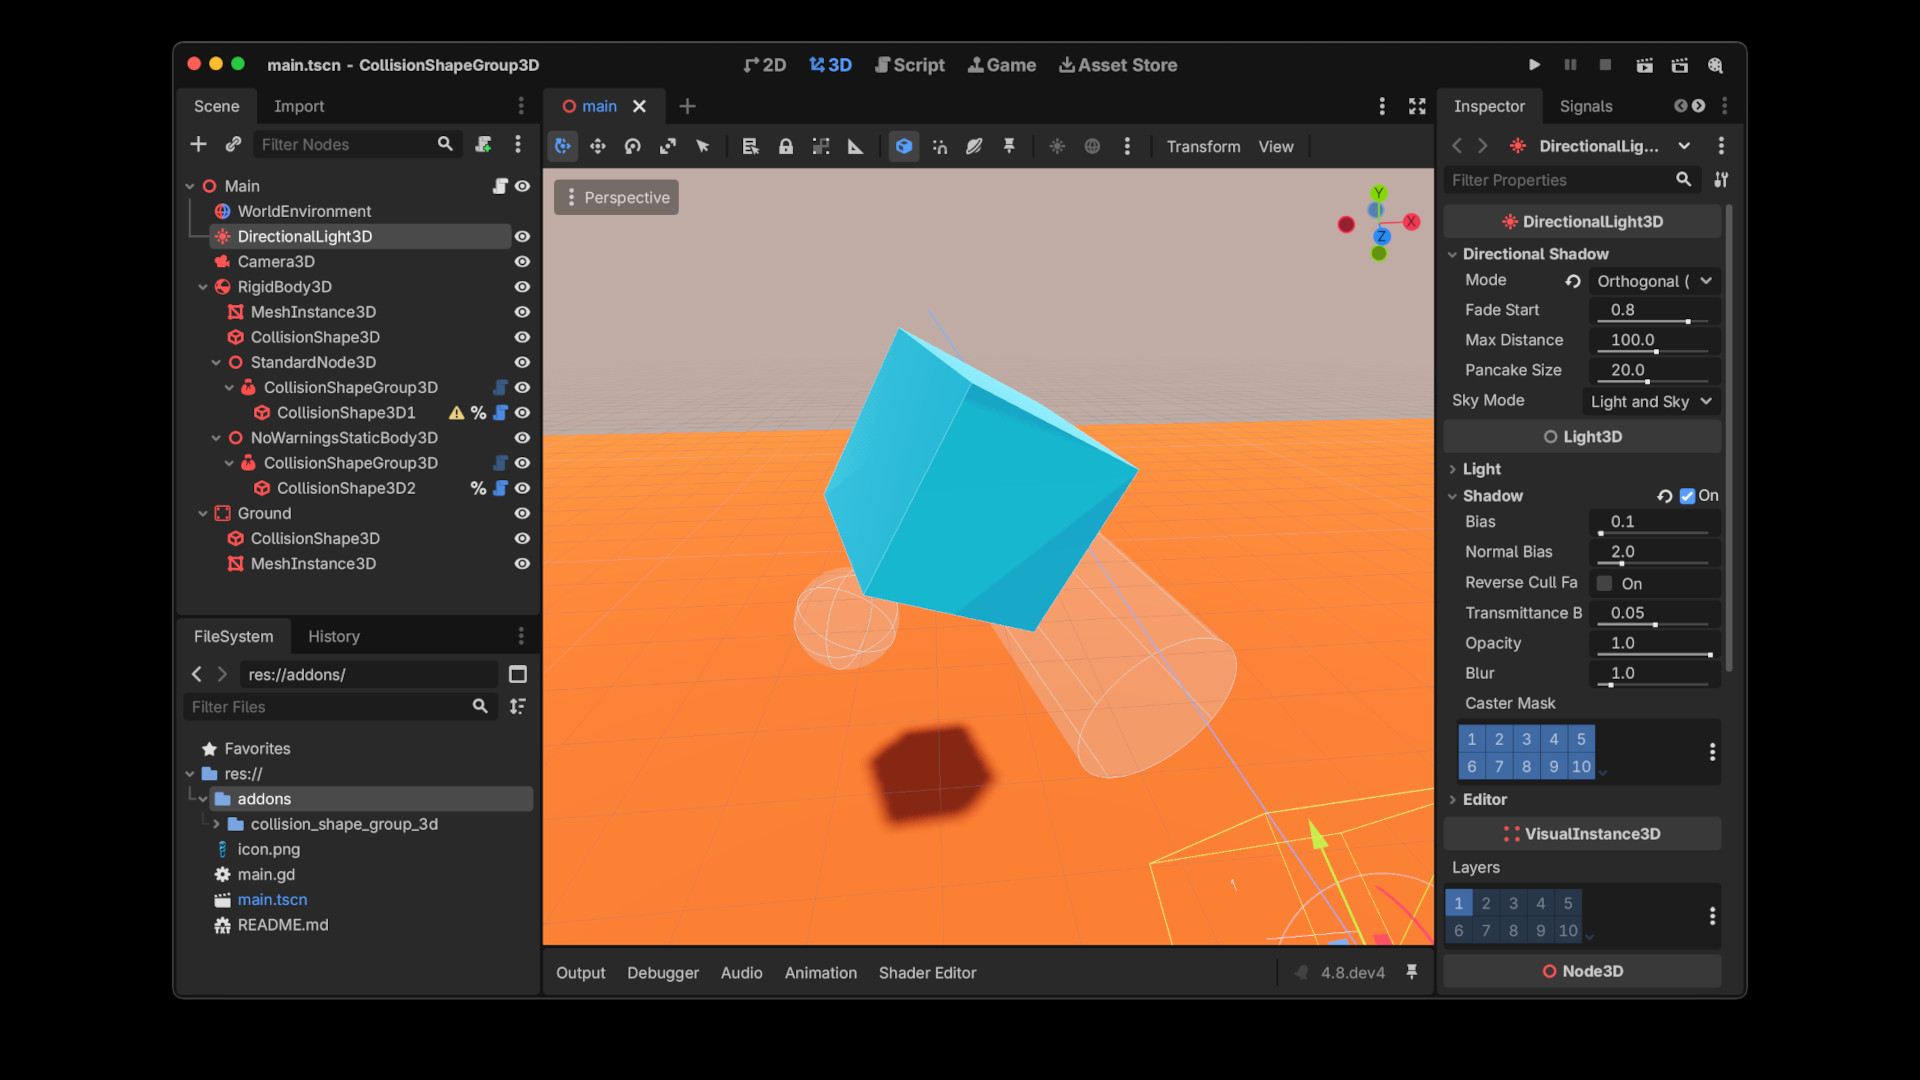The width and height of the screenshot is (1920, 1080).
Task: Toggle visibility of Ground node
Action: 522,513
